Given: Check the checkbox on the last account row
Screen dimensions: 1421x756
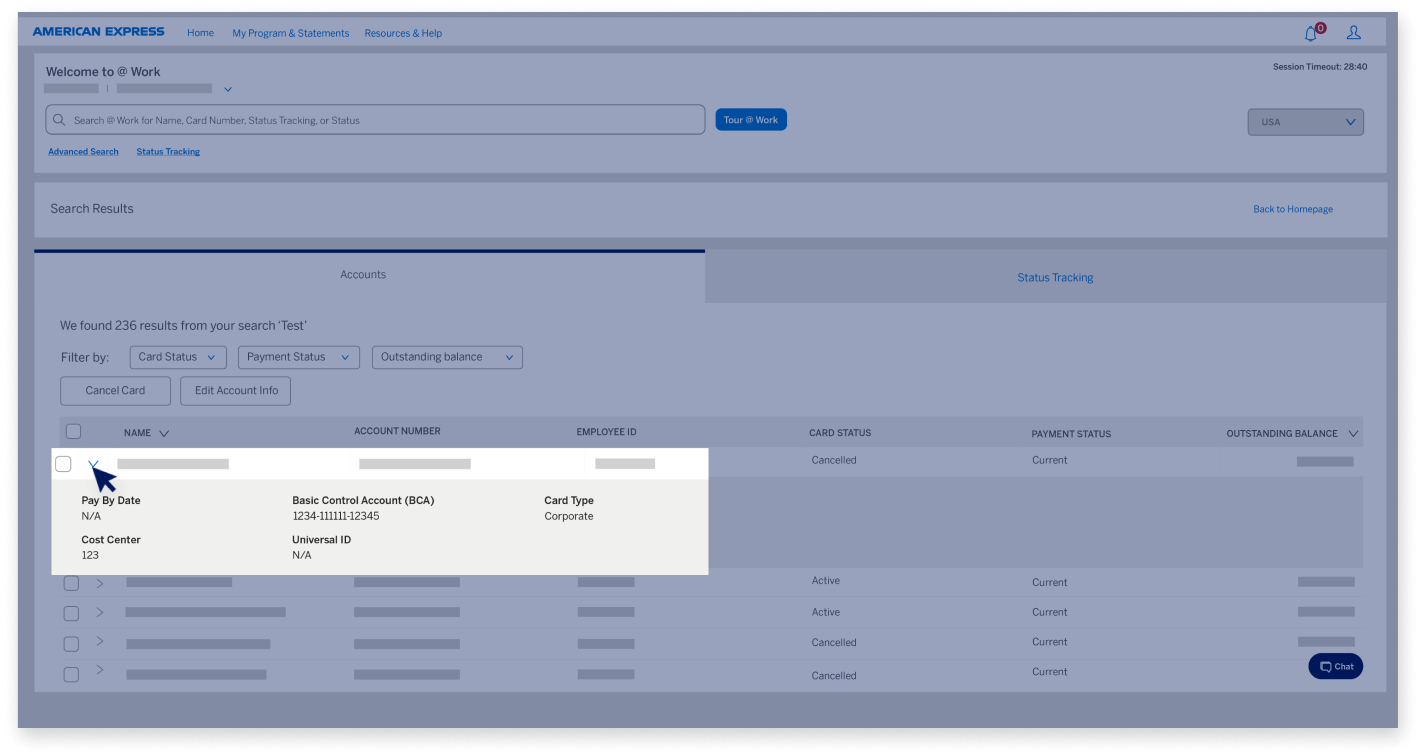Looking at the screenshot, I should click(x=70, y=673).
